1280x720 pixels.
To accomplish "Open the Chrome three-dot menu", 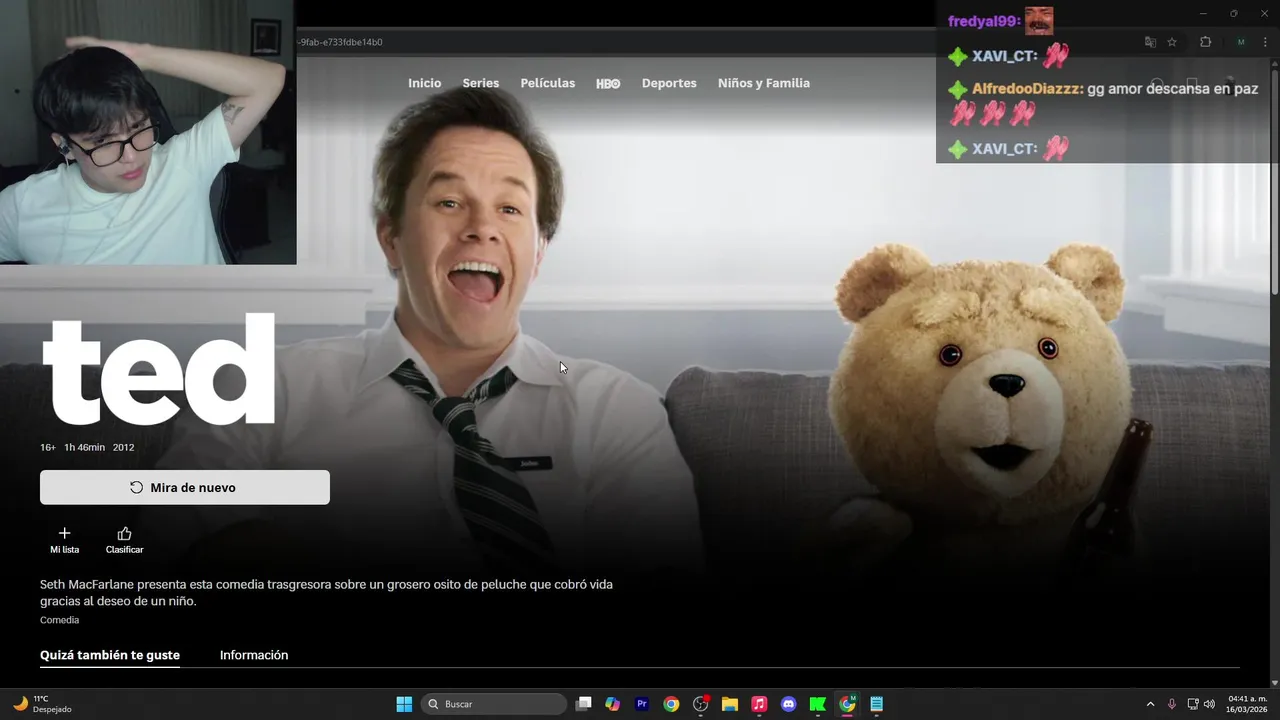I will tap(1265, 42).
